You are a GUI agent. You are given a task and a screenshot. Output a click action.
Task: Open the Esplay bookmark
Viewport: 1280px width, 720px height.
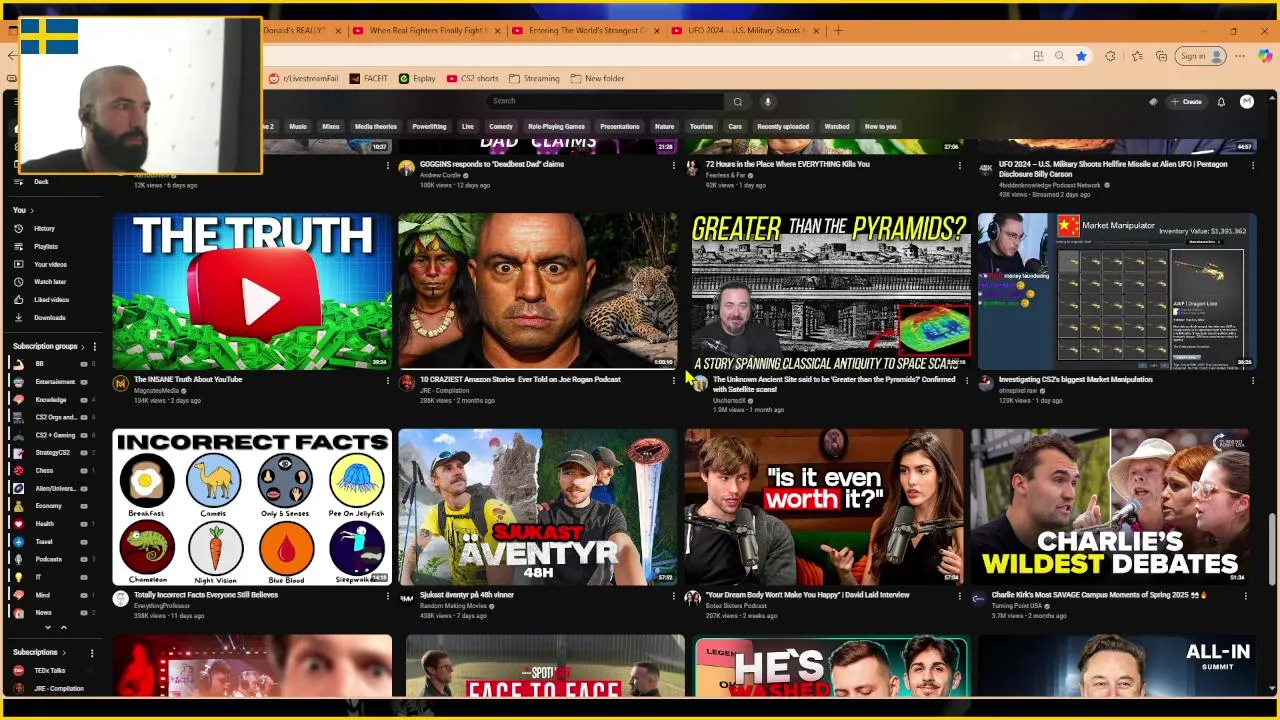pyautogui.click(x=417, y=78)
